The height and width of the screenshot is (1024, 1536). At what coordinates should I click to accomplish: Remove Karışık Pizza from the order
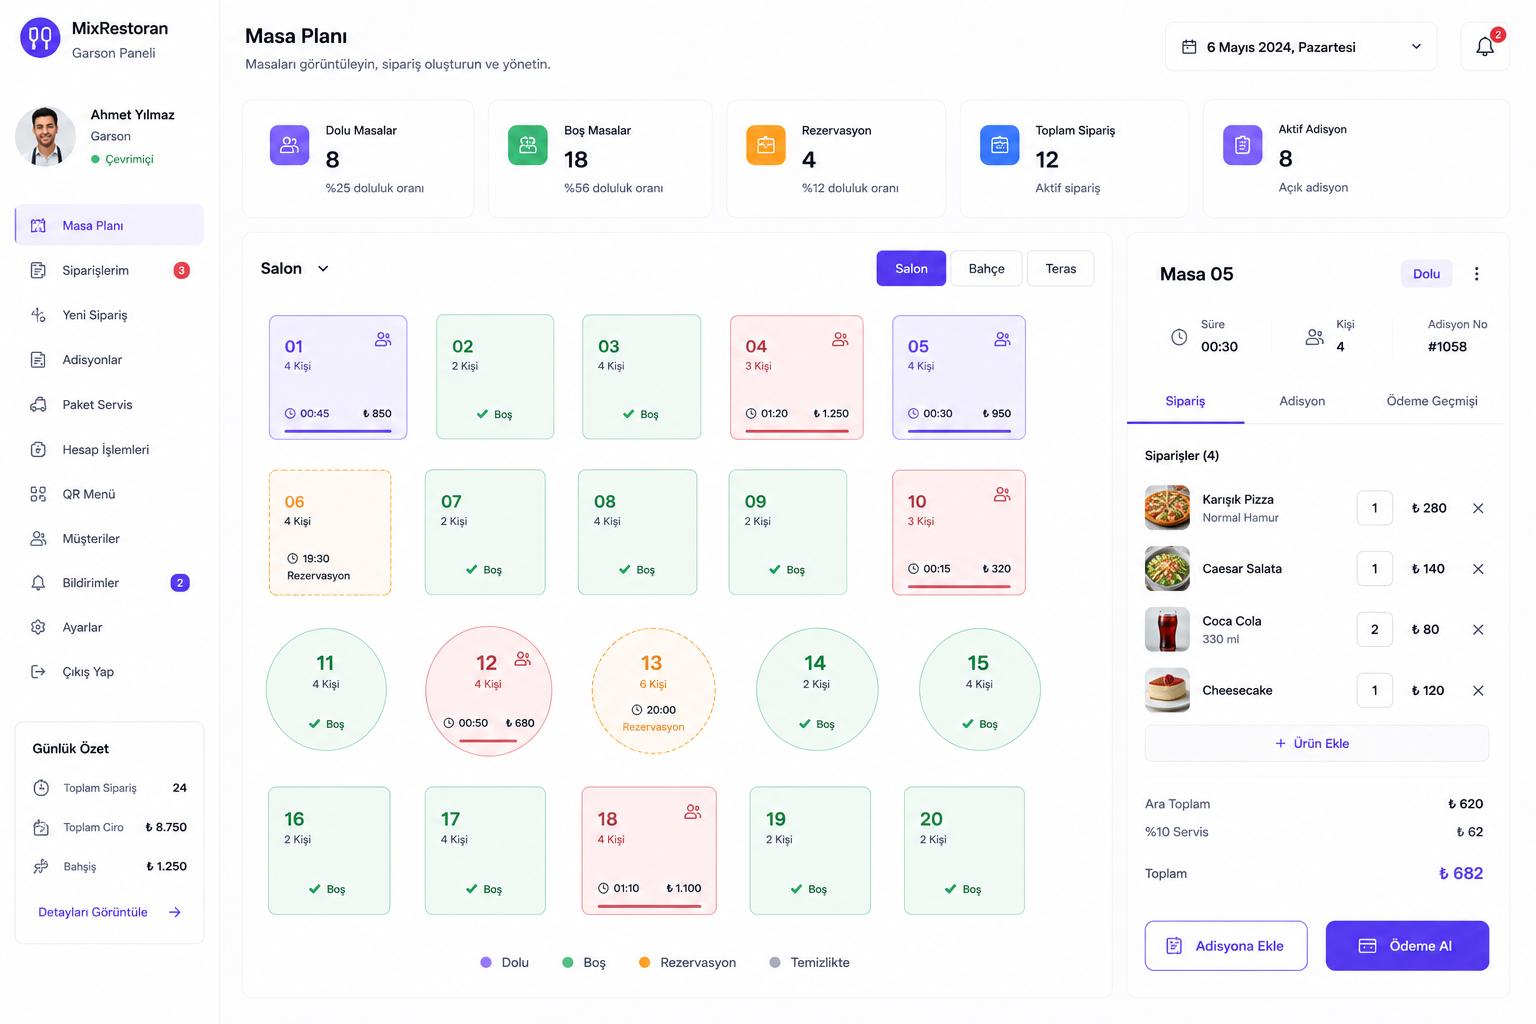pyautogui.click(x=1478, y=508)
